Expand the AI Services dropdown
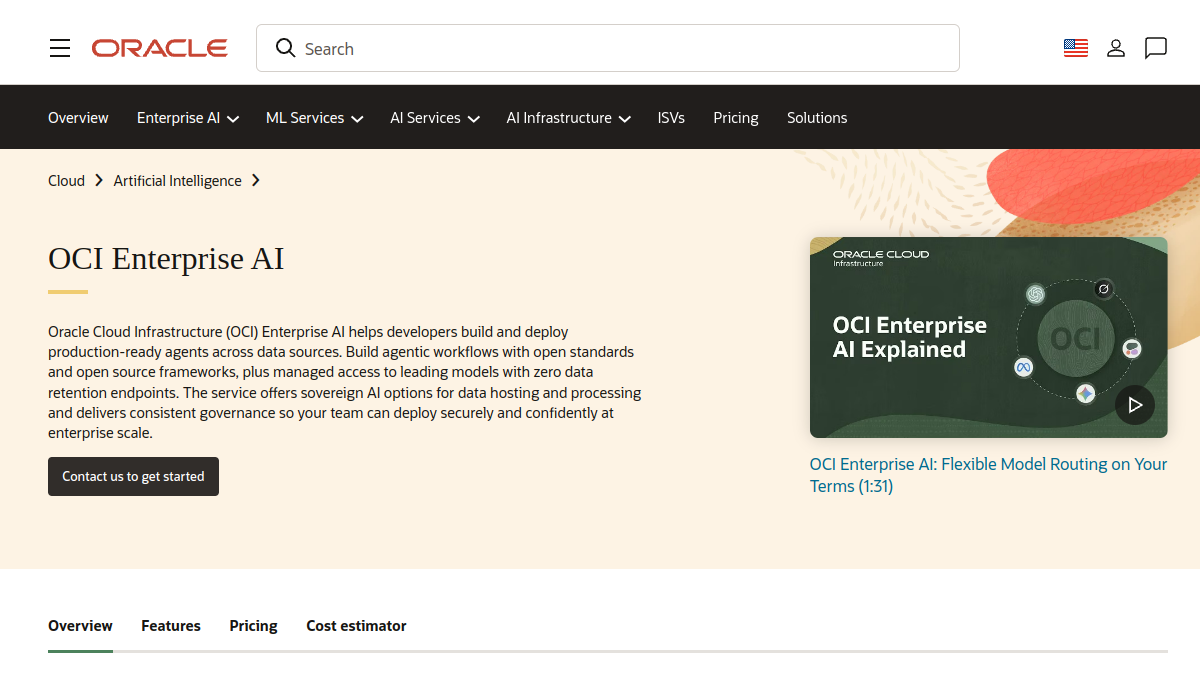This screenshot has width=1200, height=675. (435, 118)
